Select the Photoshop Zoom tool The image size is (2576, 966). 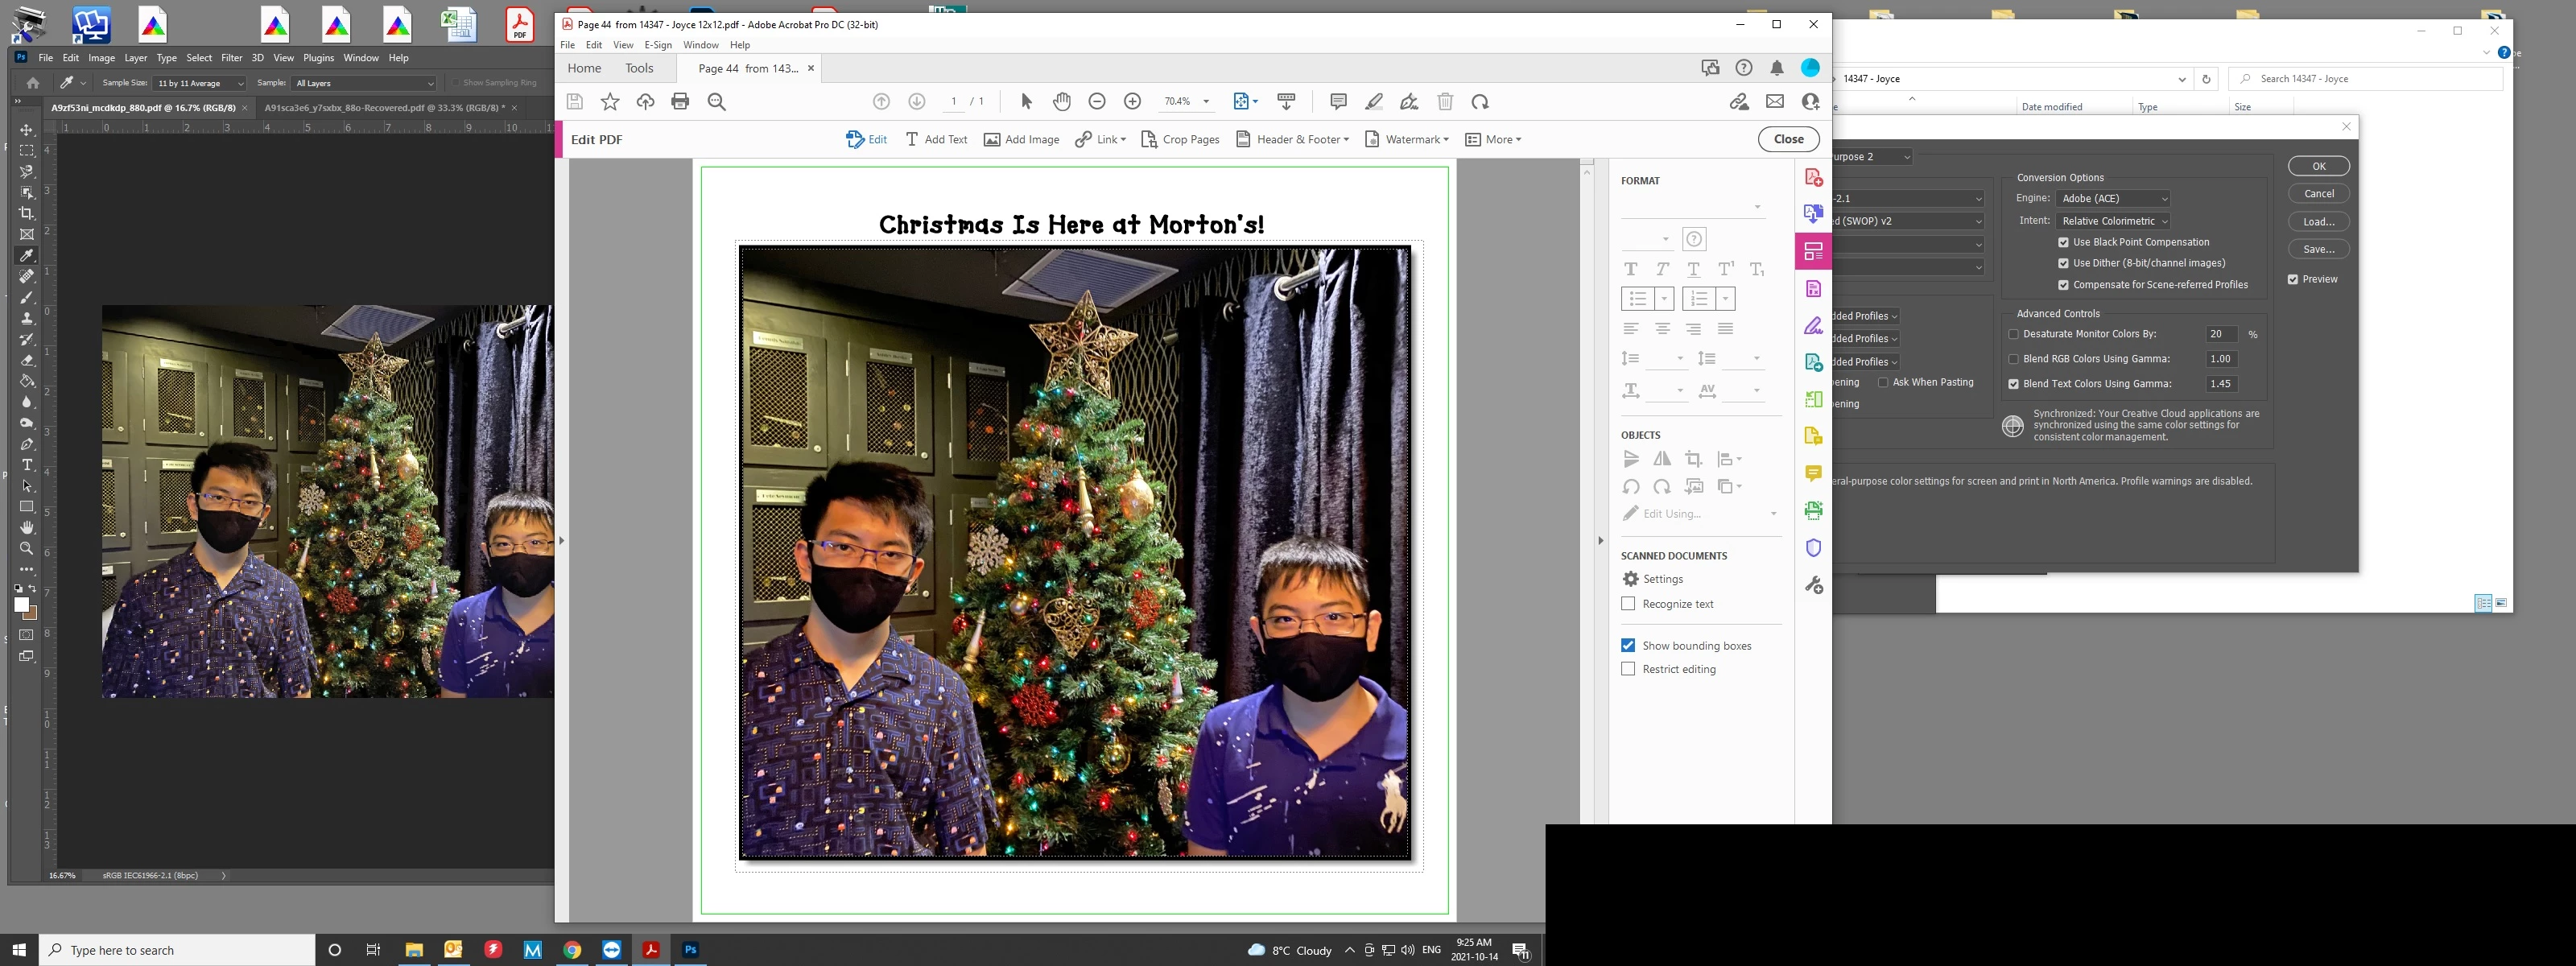click(27, 549)
